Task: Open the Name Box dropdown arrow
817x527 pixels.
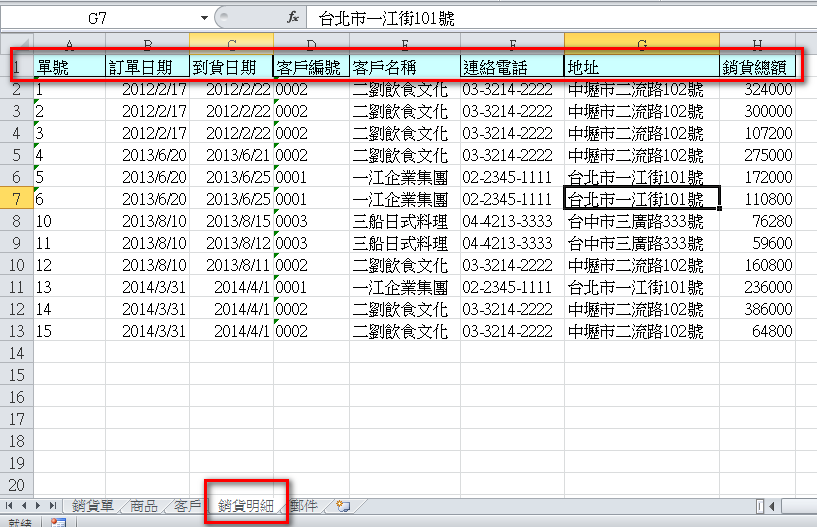Action: coord(204,18)
